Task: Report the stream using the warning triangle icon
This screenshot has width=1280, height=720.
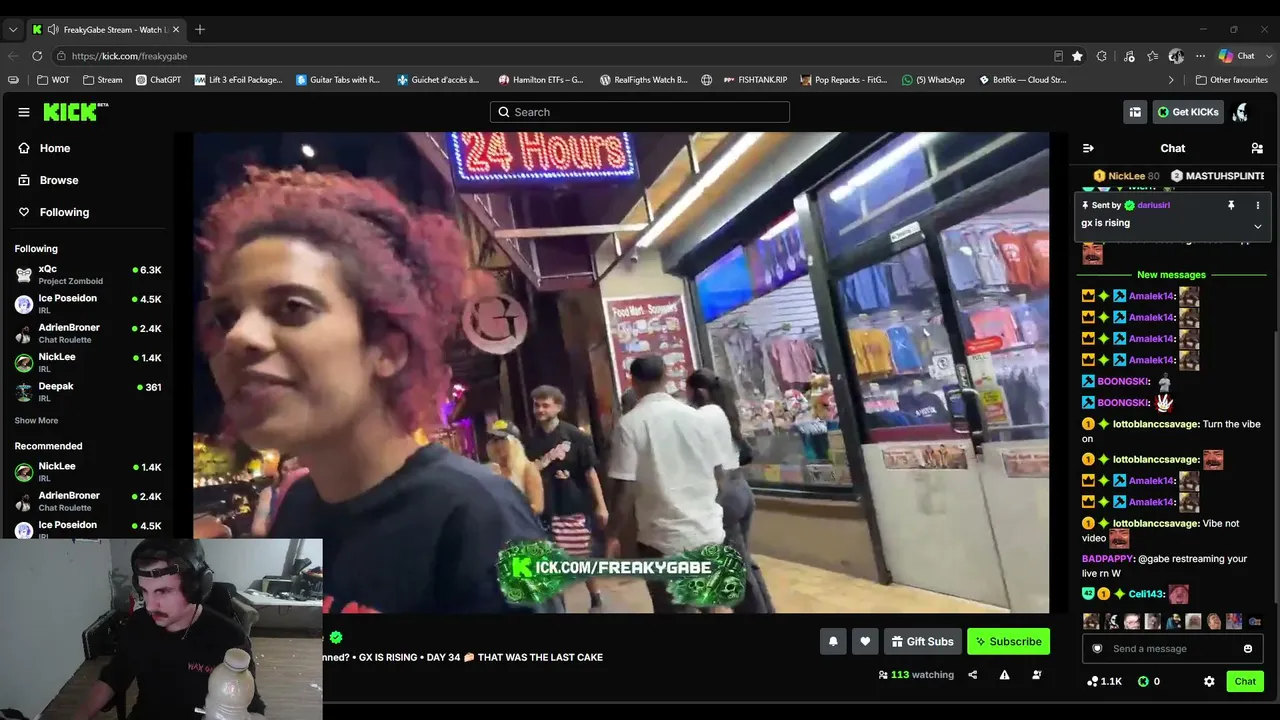Action: [1004, 675]
